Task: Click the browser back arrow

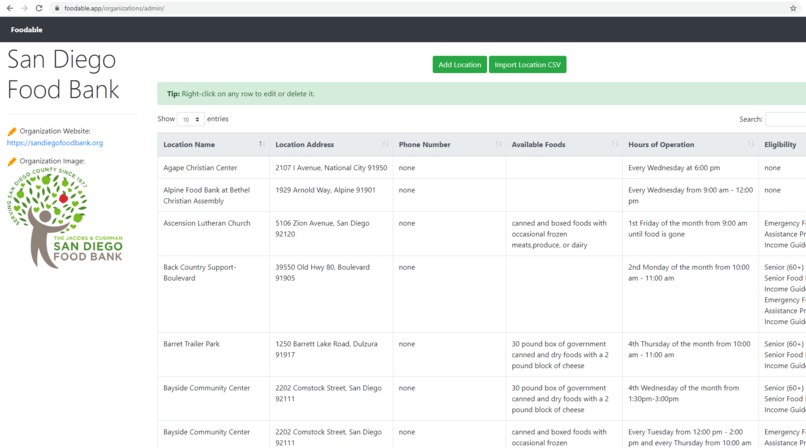Action: click(10, 8)
